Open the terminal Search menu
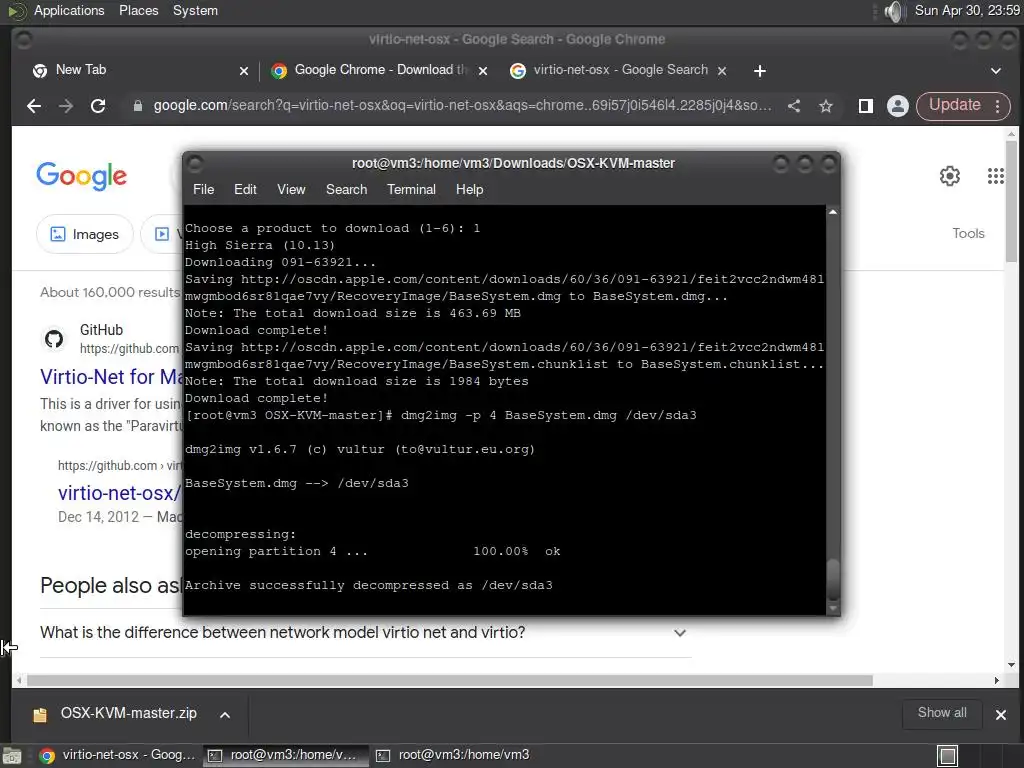This screenshot has width=1024, height=768. coord(346,189)
